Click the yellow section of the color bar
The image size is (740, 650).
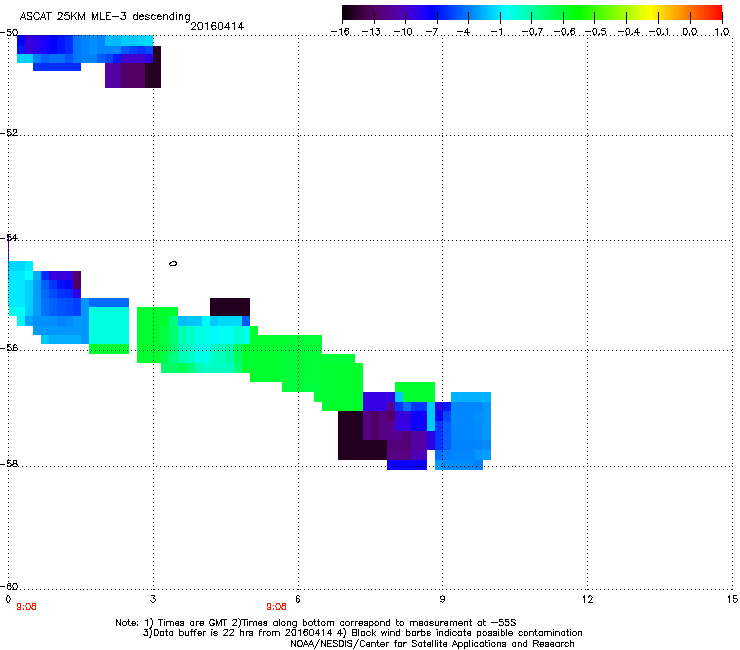coord(650,12)
